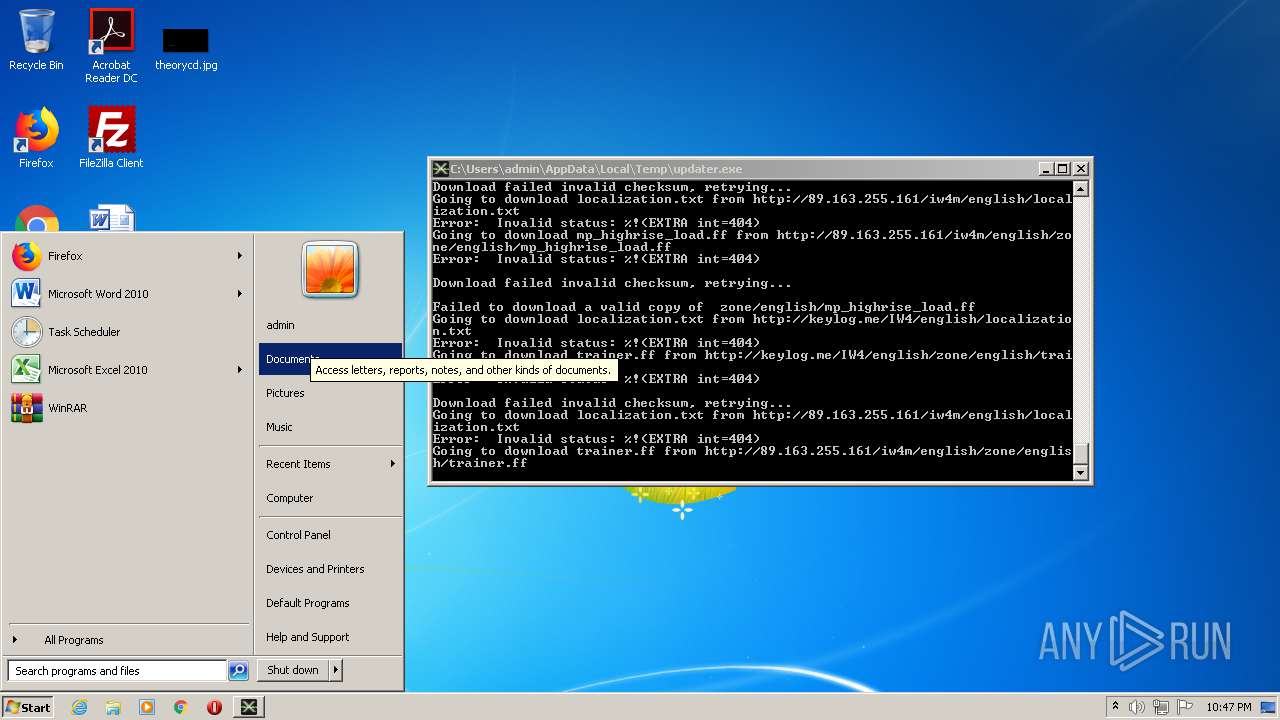Open Control Panel from Start menu
Screen dimensions: 1280x720
330,535
